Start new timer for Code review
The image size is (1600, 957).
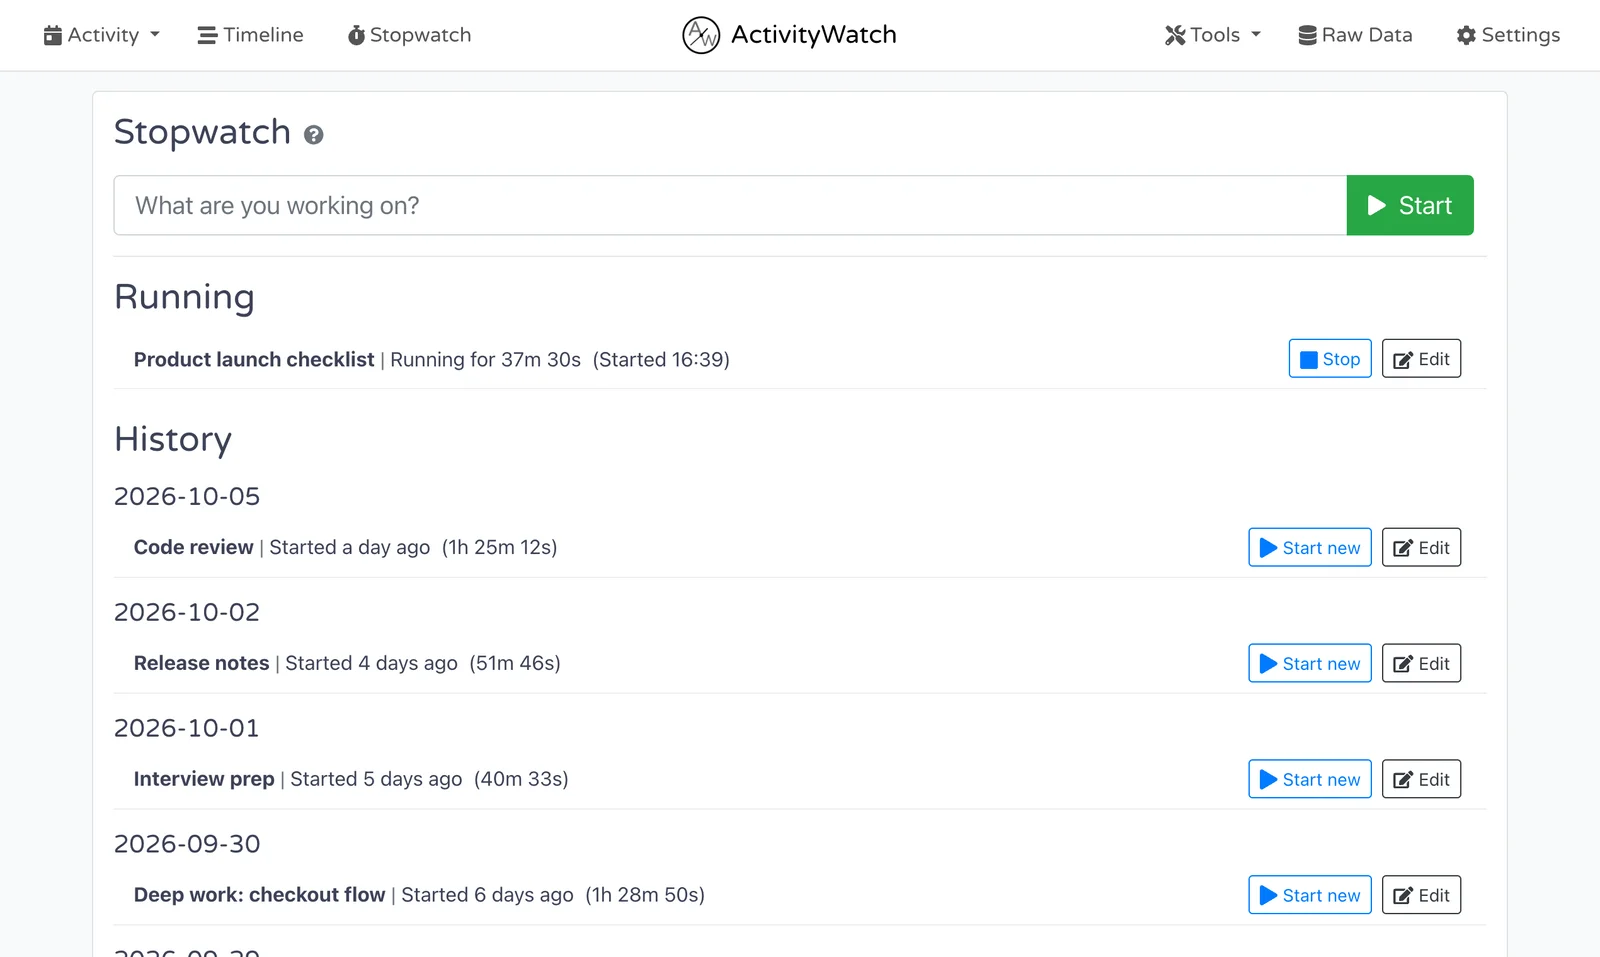click(x=1310, y=548)
